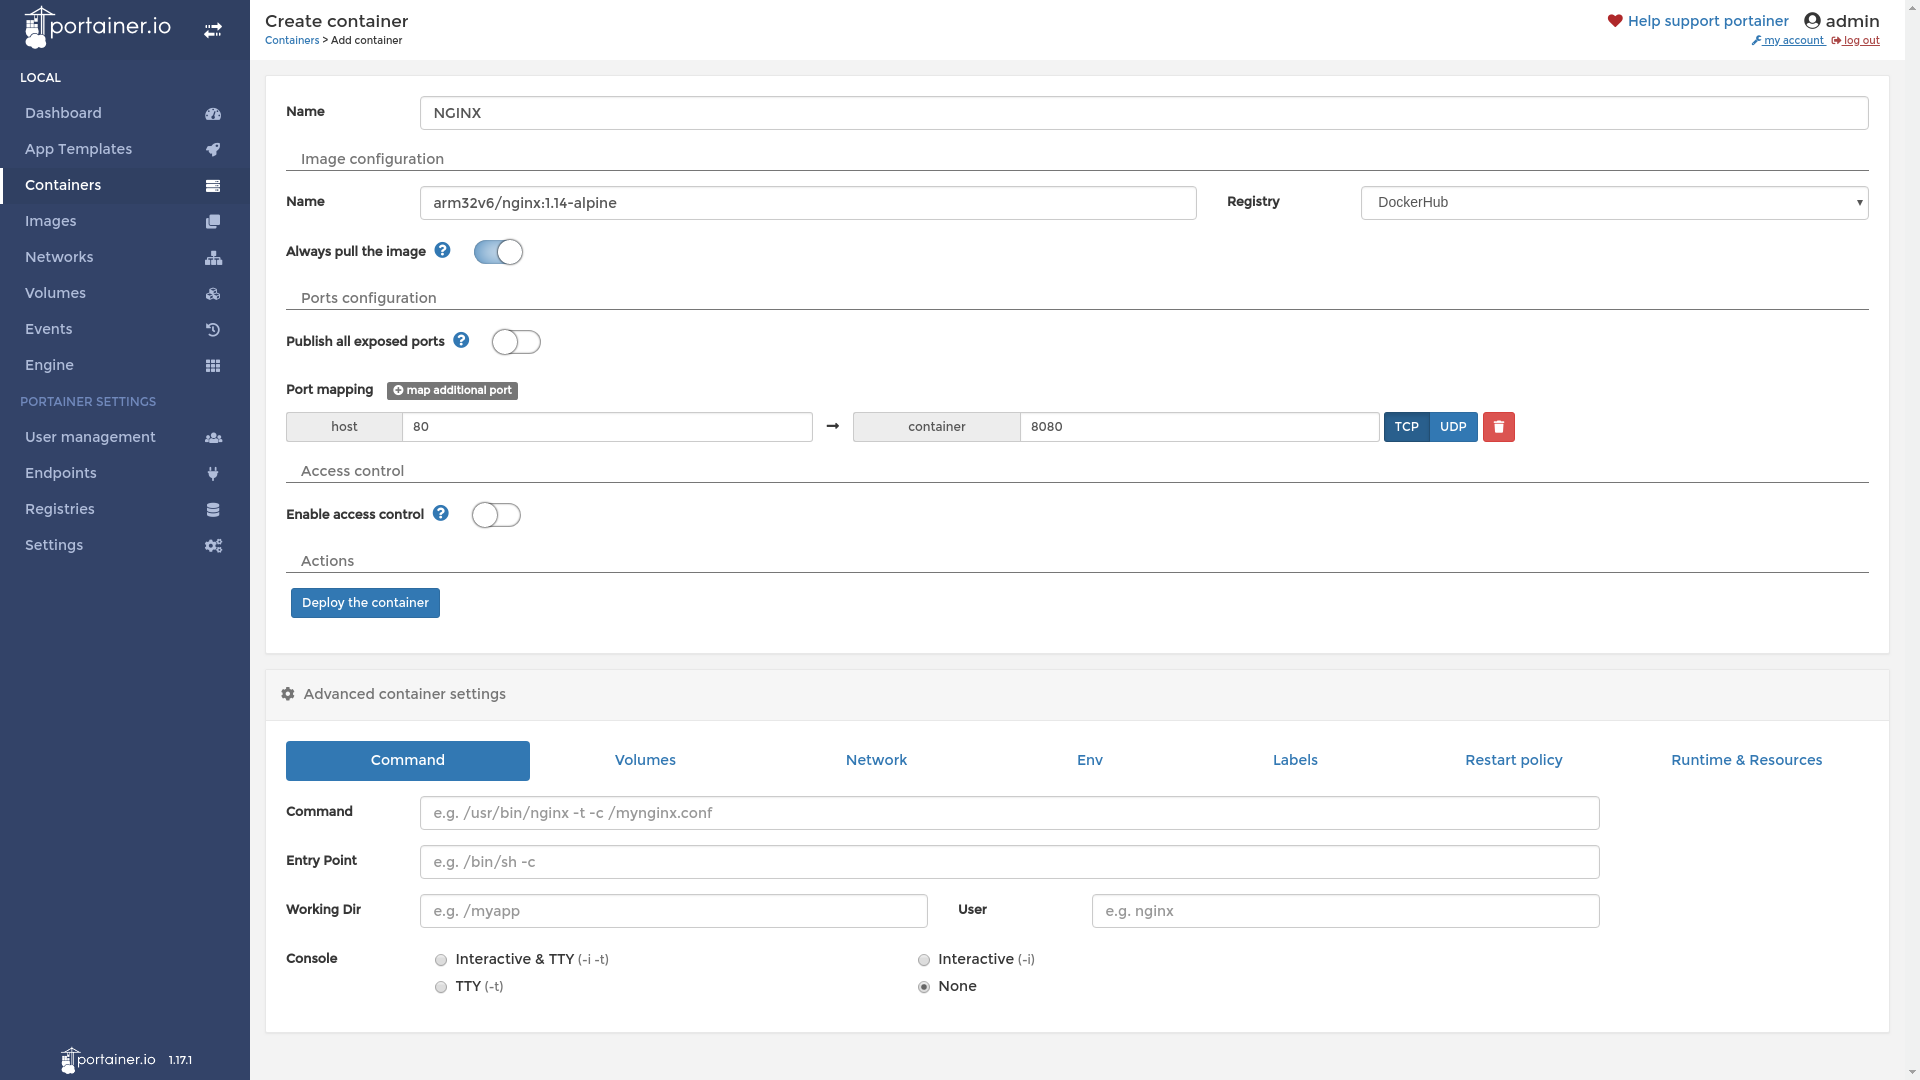Go to Containers breadcrumb link
This screenshot has height=1080, width=1920.
[292, 41]
